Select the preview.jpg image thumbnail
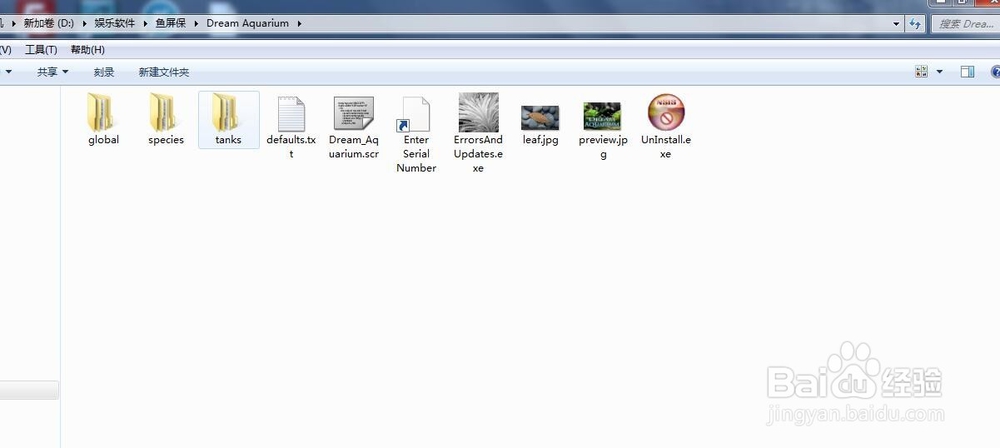Image resolution: width=1000 pixels, height=448 pixels. click(603, 116)
